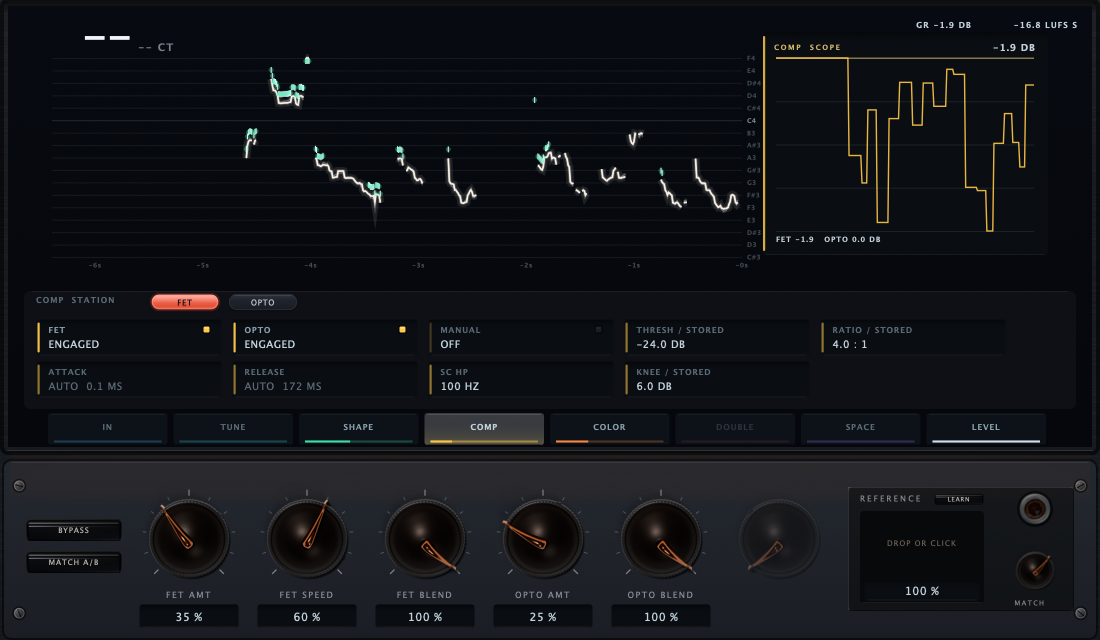Click the unlabeled dimmed knob
Viewport: 1100px width, 640px height.
(779, 538)
